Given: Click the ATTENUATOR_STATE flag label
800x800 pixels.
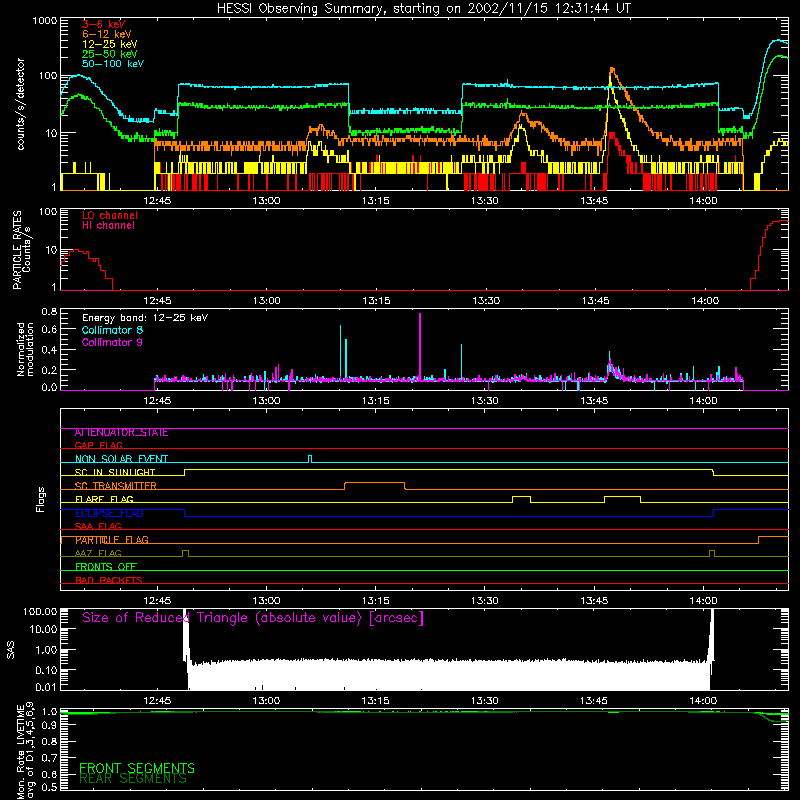Looking at the screenshot, I should 121,433.
